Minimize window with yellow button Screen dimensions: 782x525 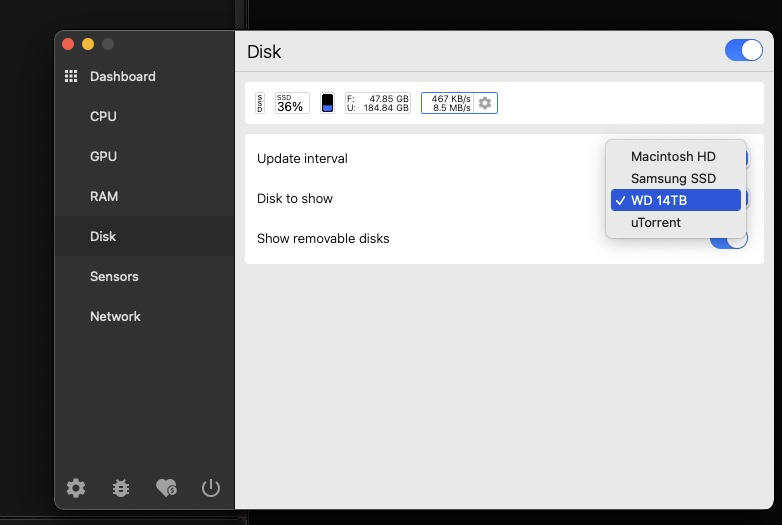pos(88,44)
